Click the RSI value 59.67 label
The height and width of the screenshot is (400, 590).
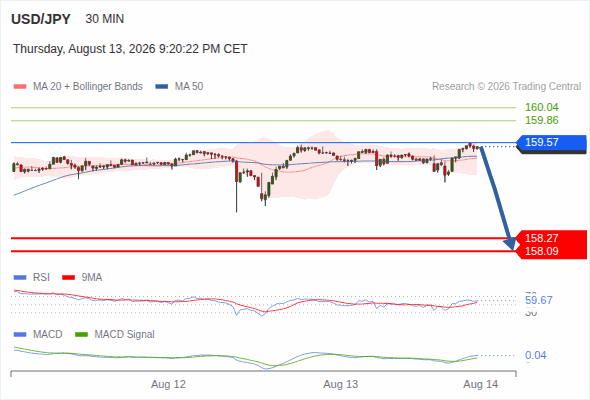pos(539,300)
